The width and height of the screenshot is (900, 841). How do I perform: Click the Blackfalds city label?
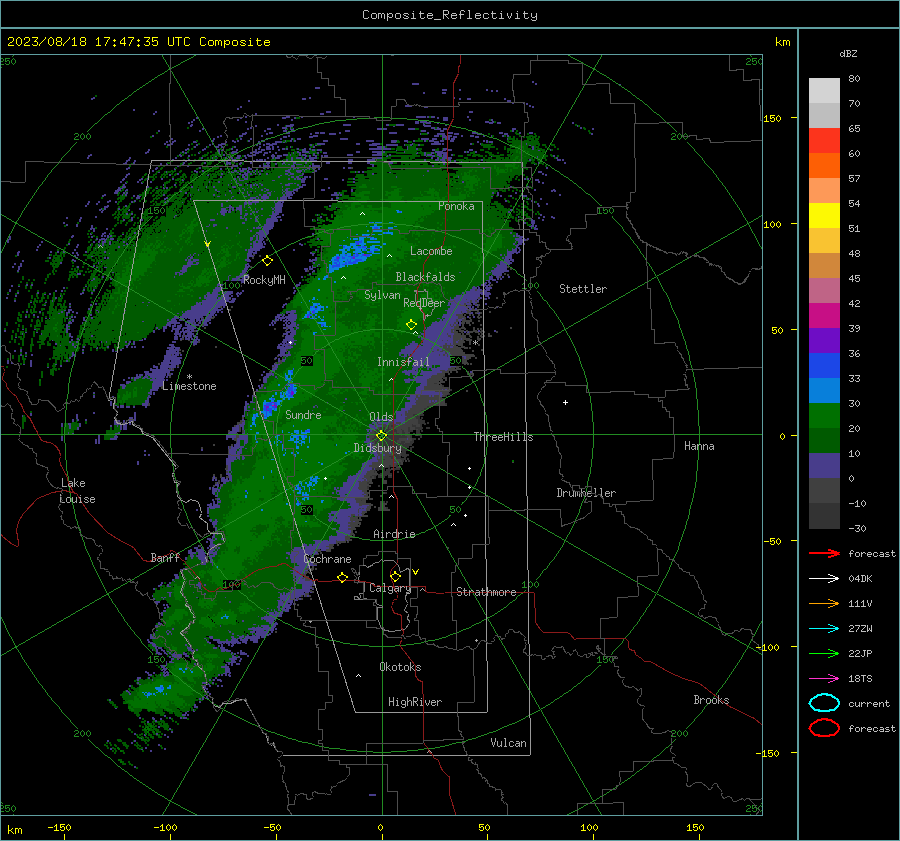(x=425, y=277)
